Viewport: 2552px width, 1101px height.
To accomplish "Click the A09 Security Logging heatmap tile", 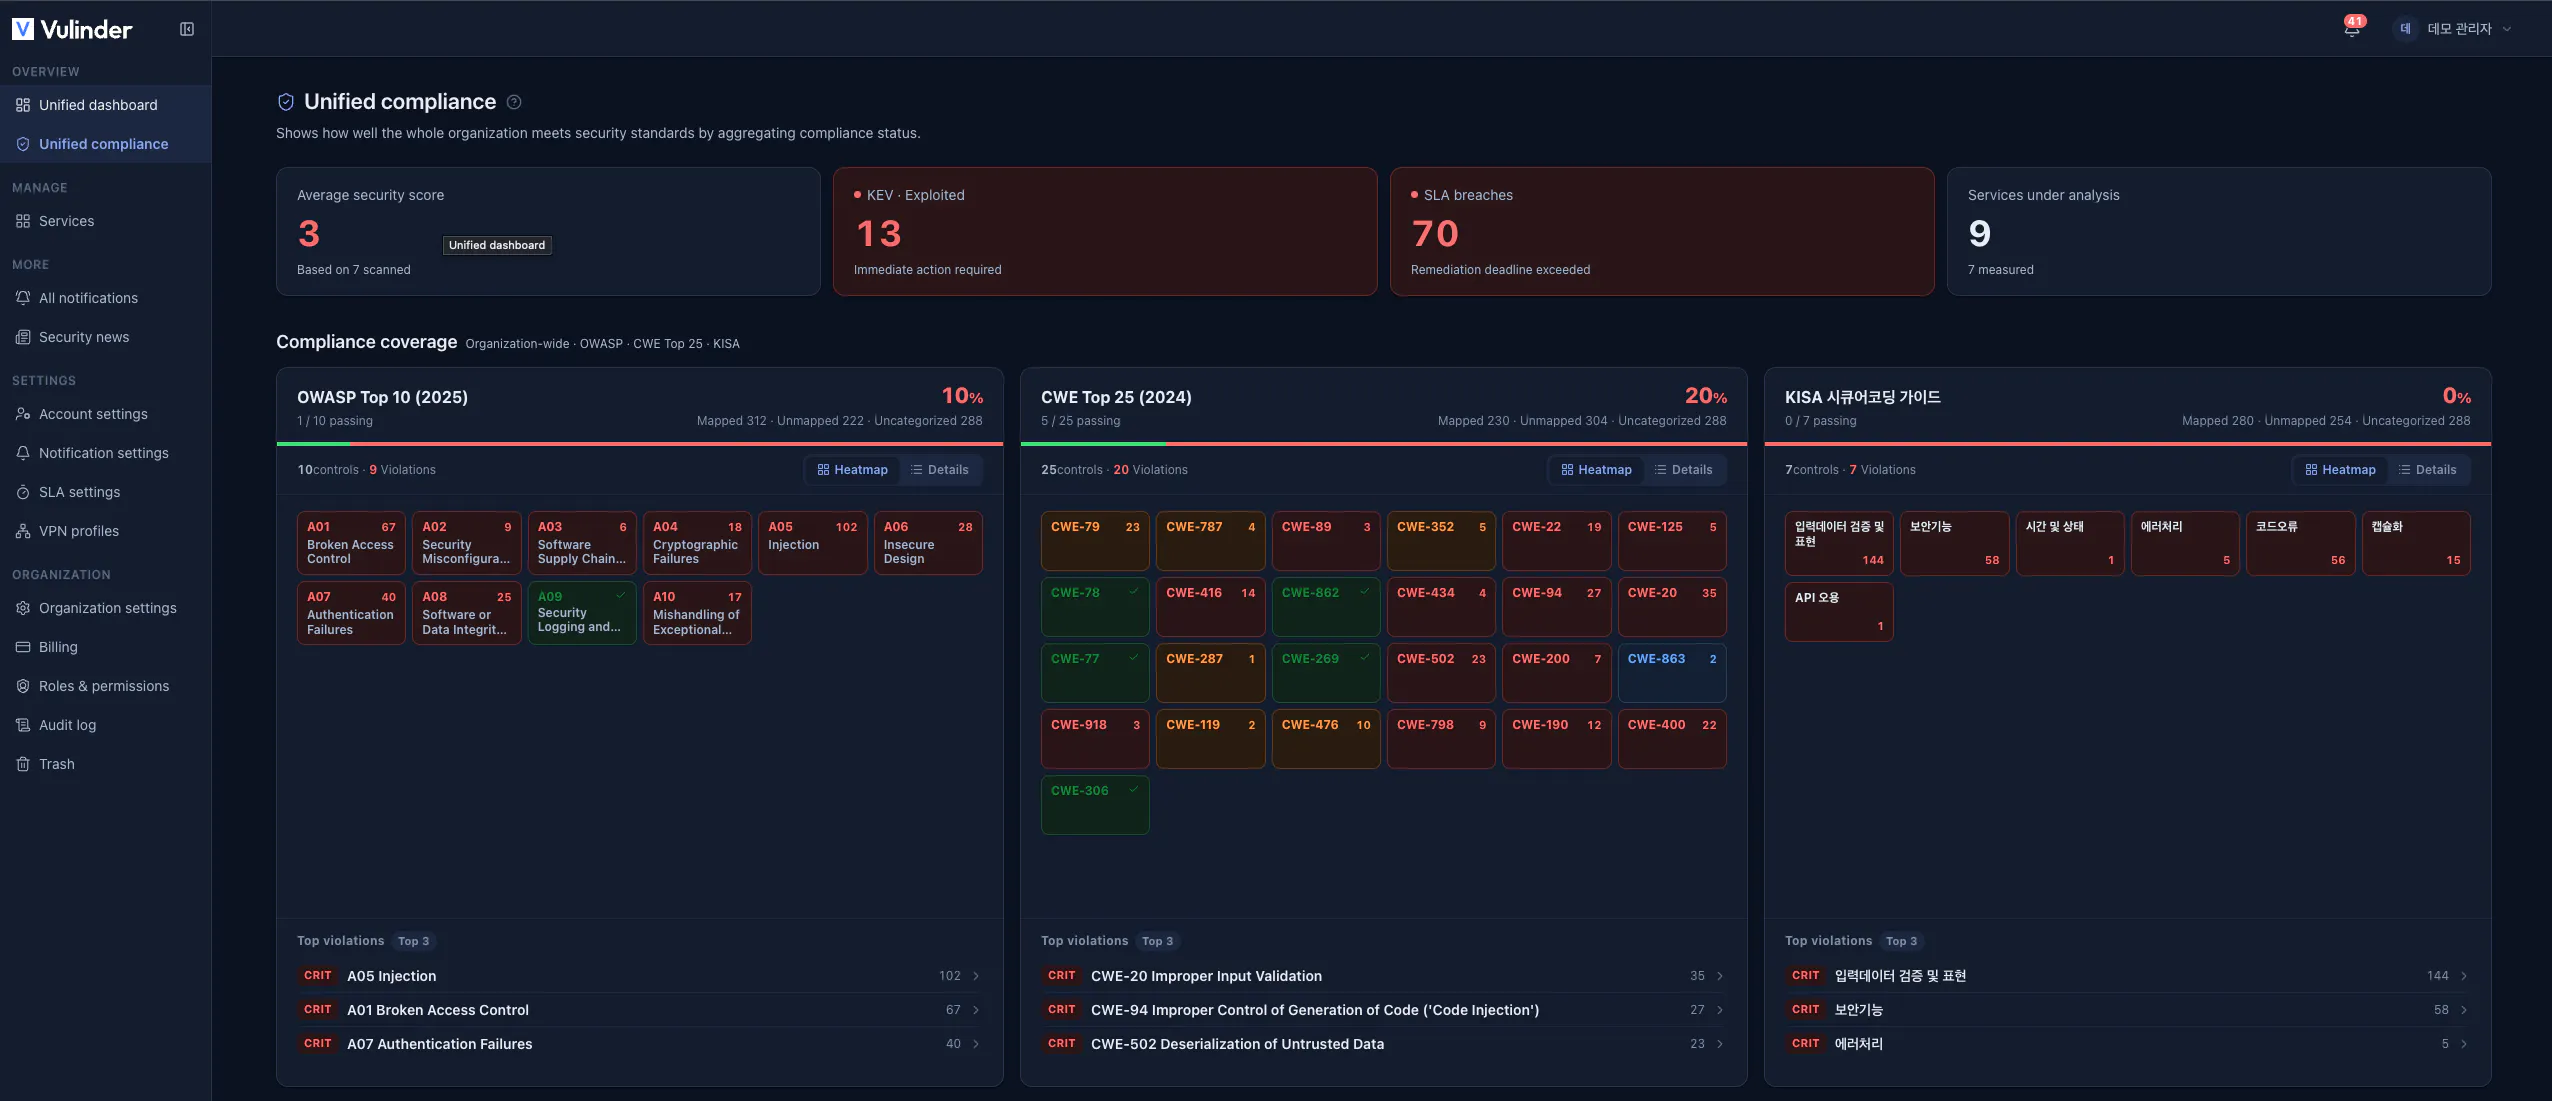I will pyautogui.click(x=582, y=613).
